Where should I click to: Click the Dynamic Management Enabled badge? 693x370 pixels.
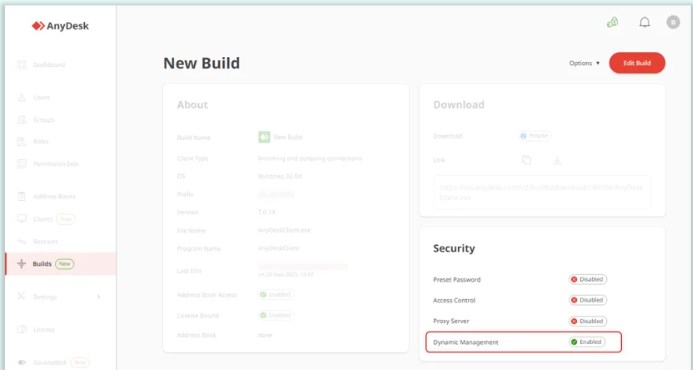click(587, 342)
